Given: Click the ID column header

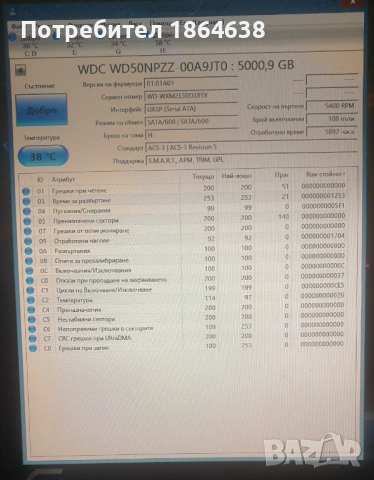Looking at the screenshot, I should point(40,180).
